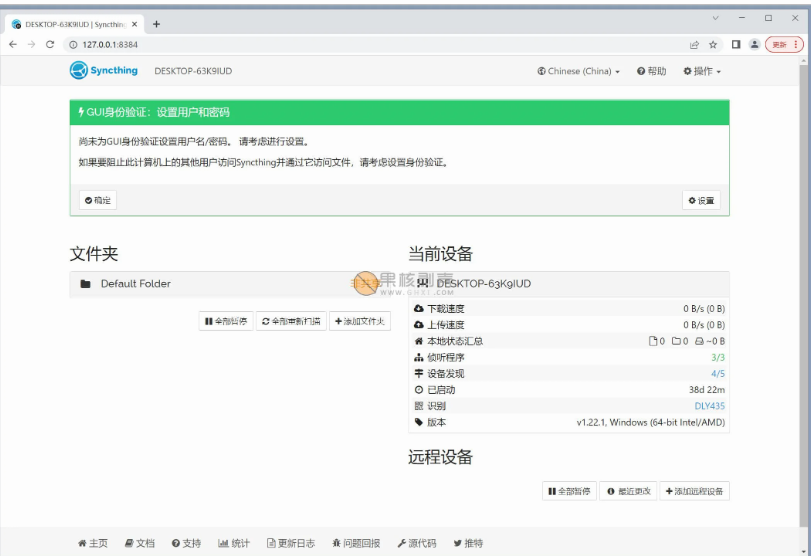Viewport: 811px width, 556px height.
Task: Select the DESKTOP-63K9IUD | Syncthing browser tab
Action: pos(75,24)
